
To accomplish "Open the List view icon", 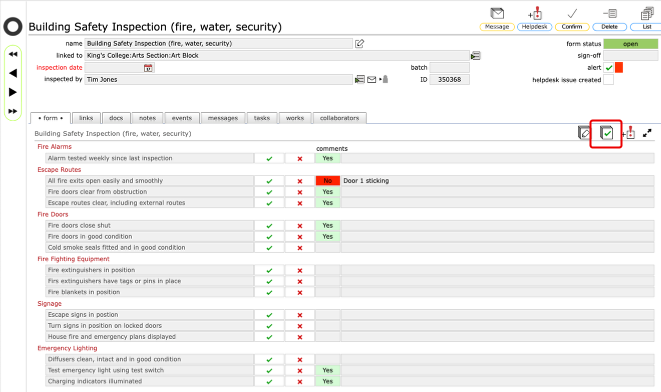I will pos(647,13).
